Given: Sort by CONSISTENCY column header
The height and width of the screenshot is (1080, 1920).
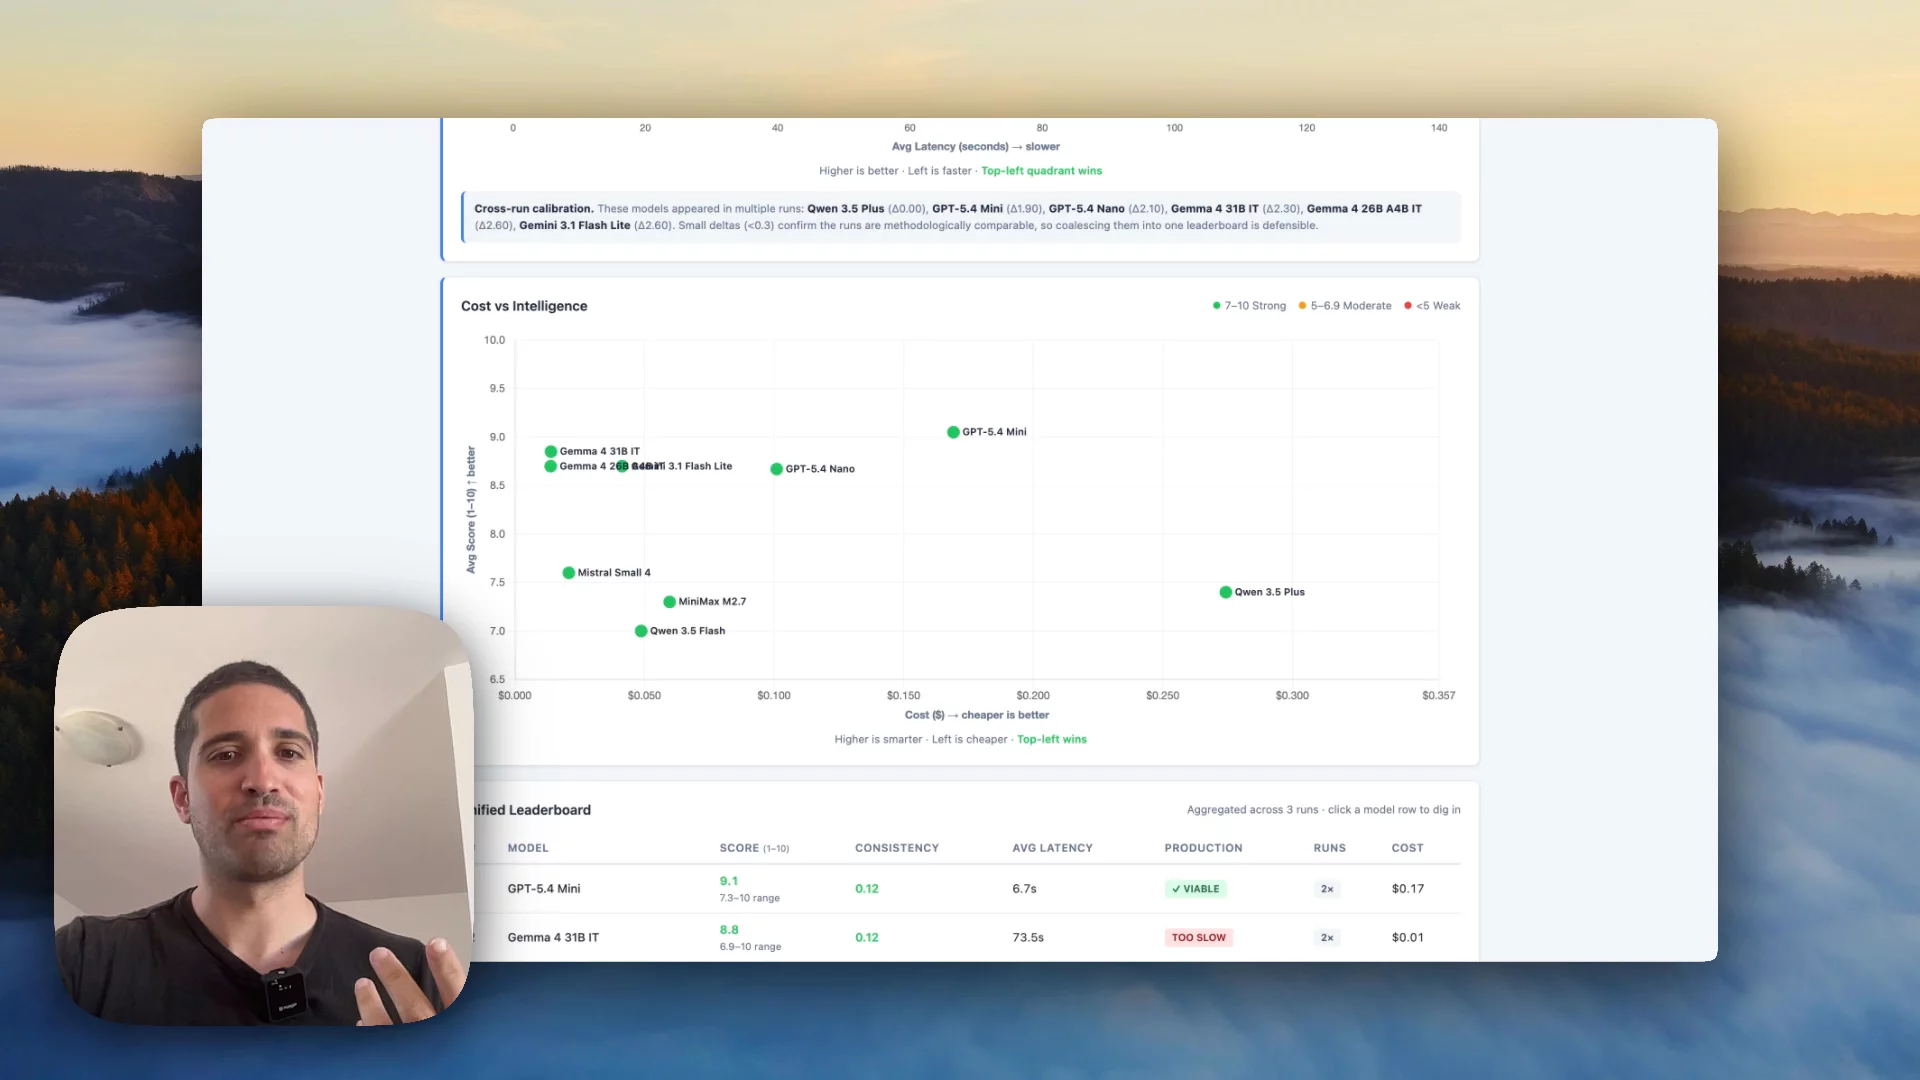Looking at the screenshot, I should click(x=897, y=848).
